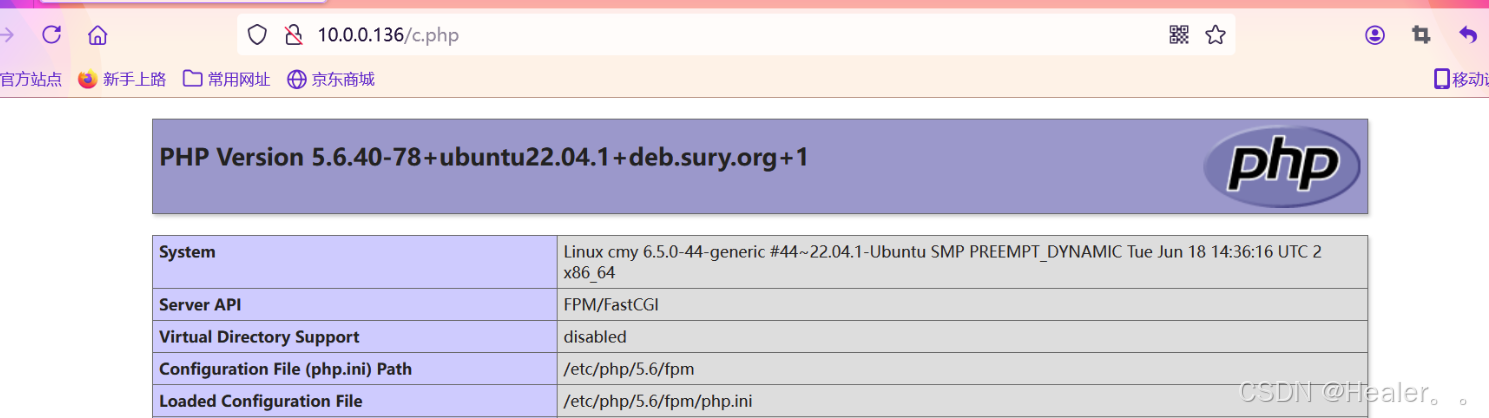Bookmark this page with the star icon
The width and height of the screenshot is (1489, 418).
[x=1215, y=35]
